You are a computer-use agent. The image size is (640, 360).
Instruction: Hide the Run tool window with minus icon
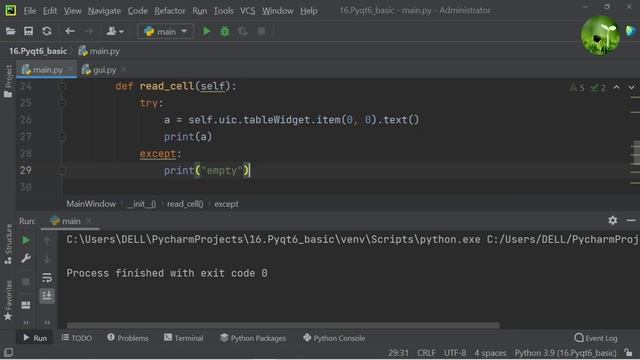point(631,220)
